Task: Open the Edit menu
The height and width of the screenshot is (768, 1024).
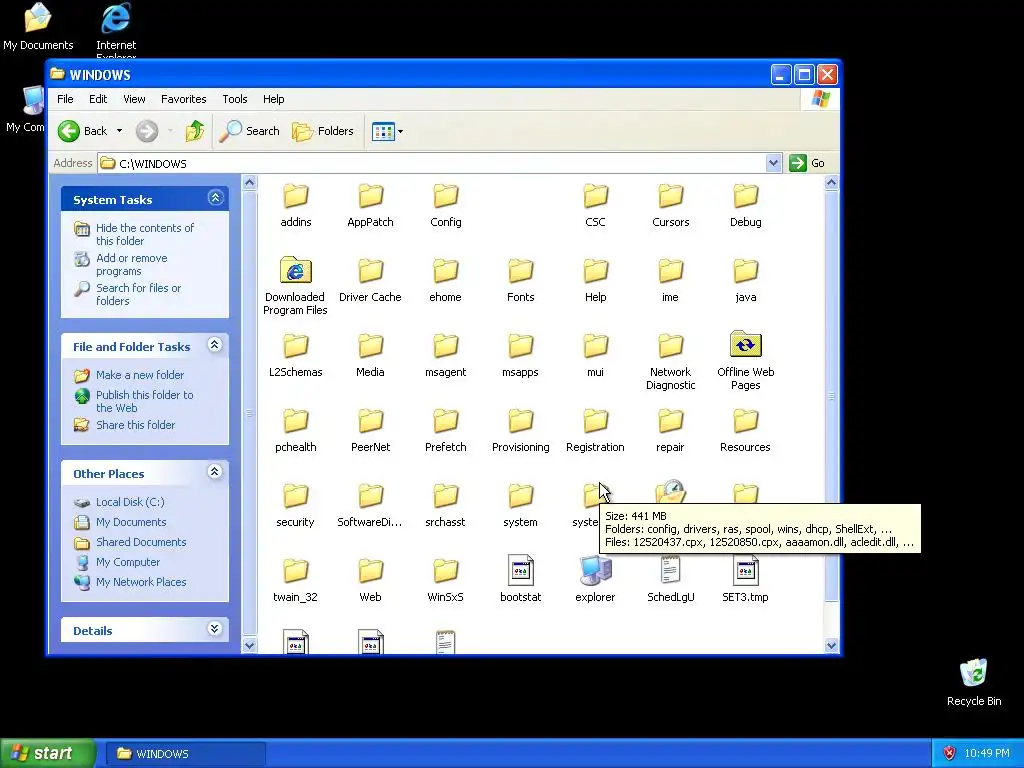Action: pos(98,99)
